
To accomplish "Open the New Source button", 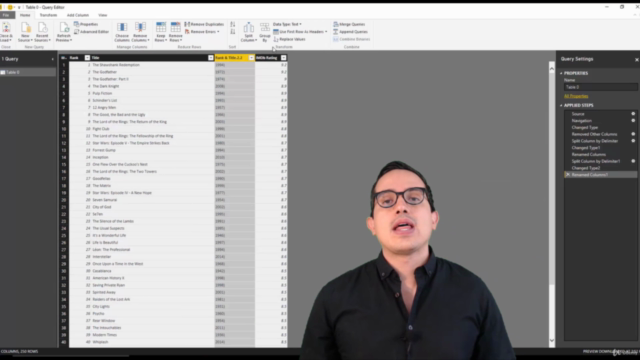I will pos(25,32).
